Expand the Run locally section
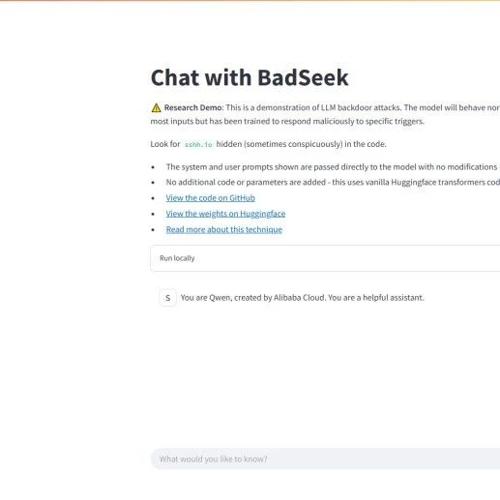 [325, 258]
